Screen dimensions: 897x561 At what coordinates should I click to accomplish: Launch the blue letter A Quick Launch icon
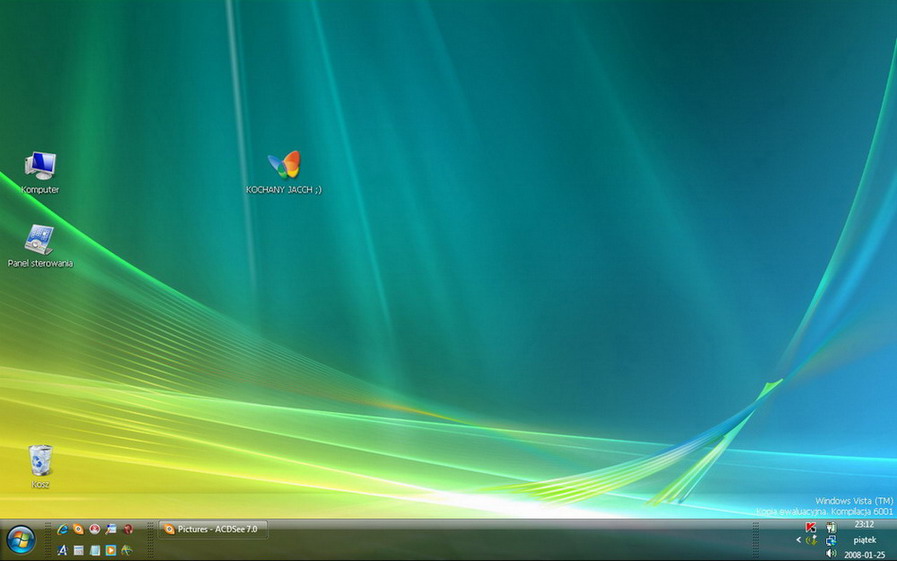click(62, 550)
